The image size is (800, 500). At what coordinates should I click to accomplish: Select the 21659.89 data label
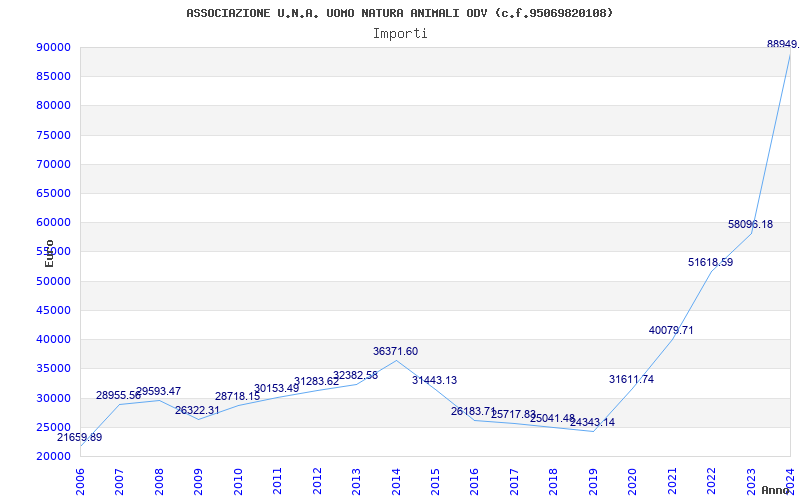(x=80, y=437)
